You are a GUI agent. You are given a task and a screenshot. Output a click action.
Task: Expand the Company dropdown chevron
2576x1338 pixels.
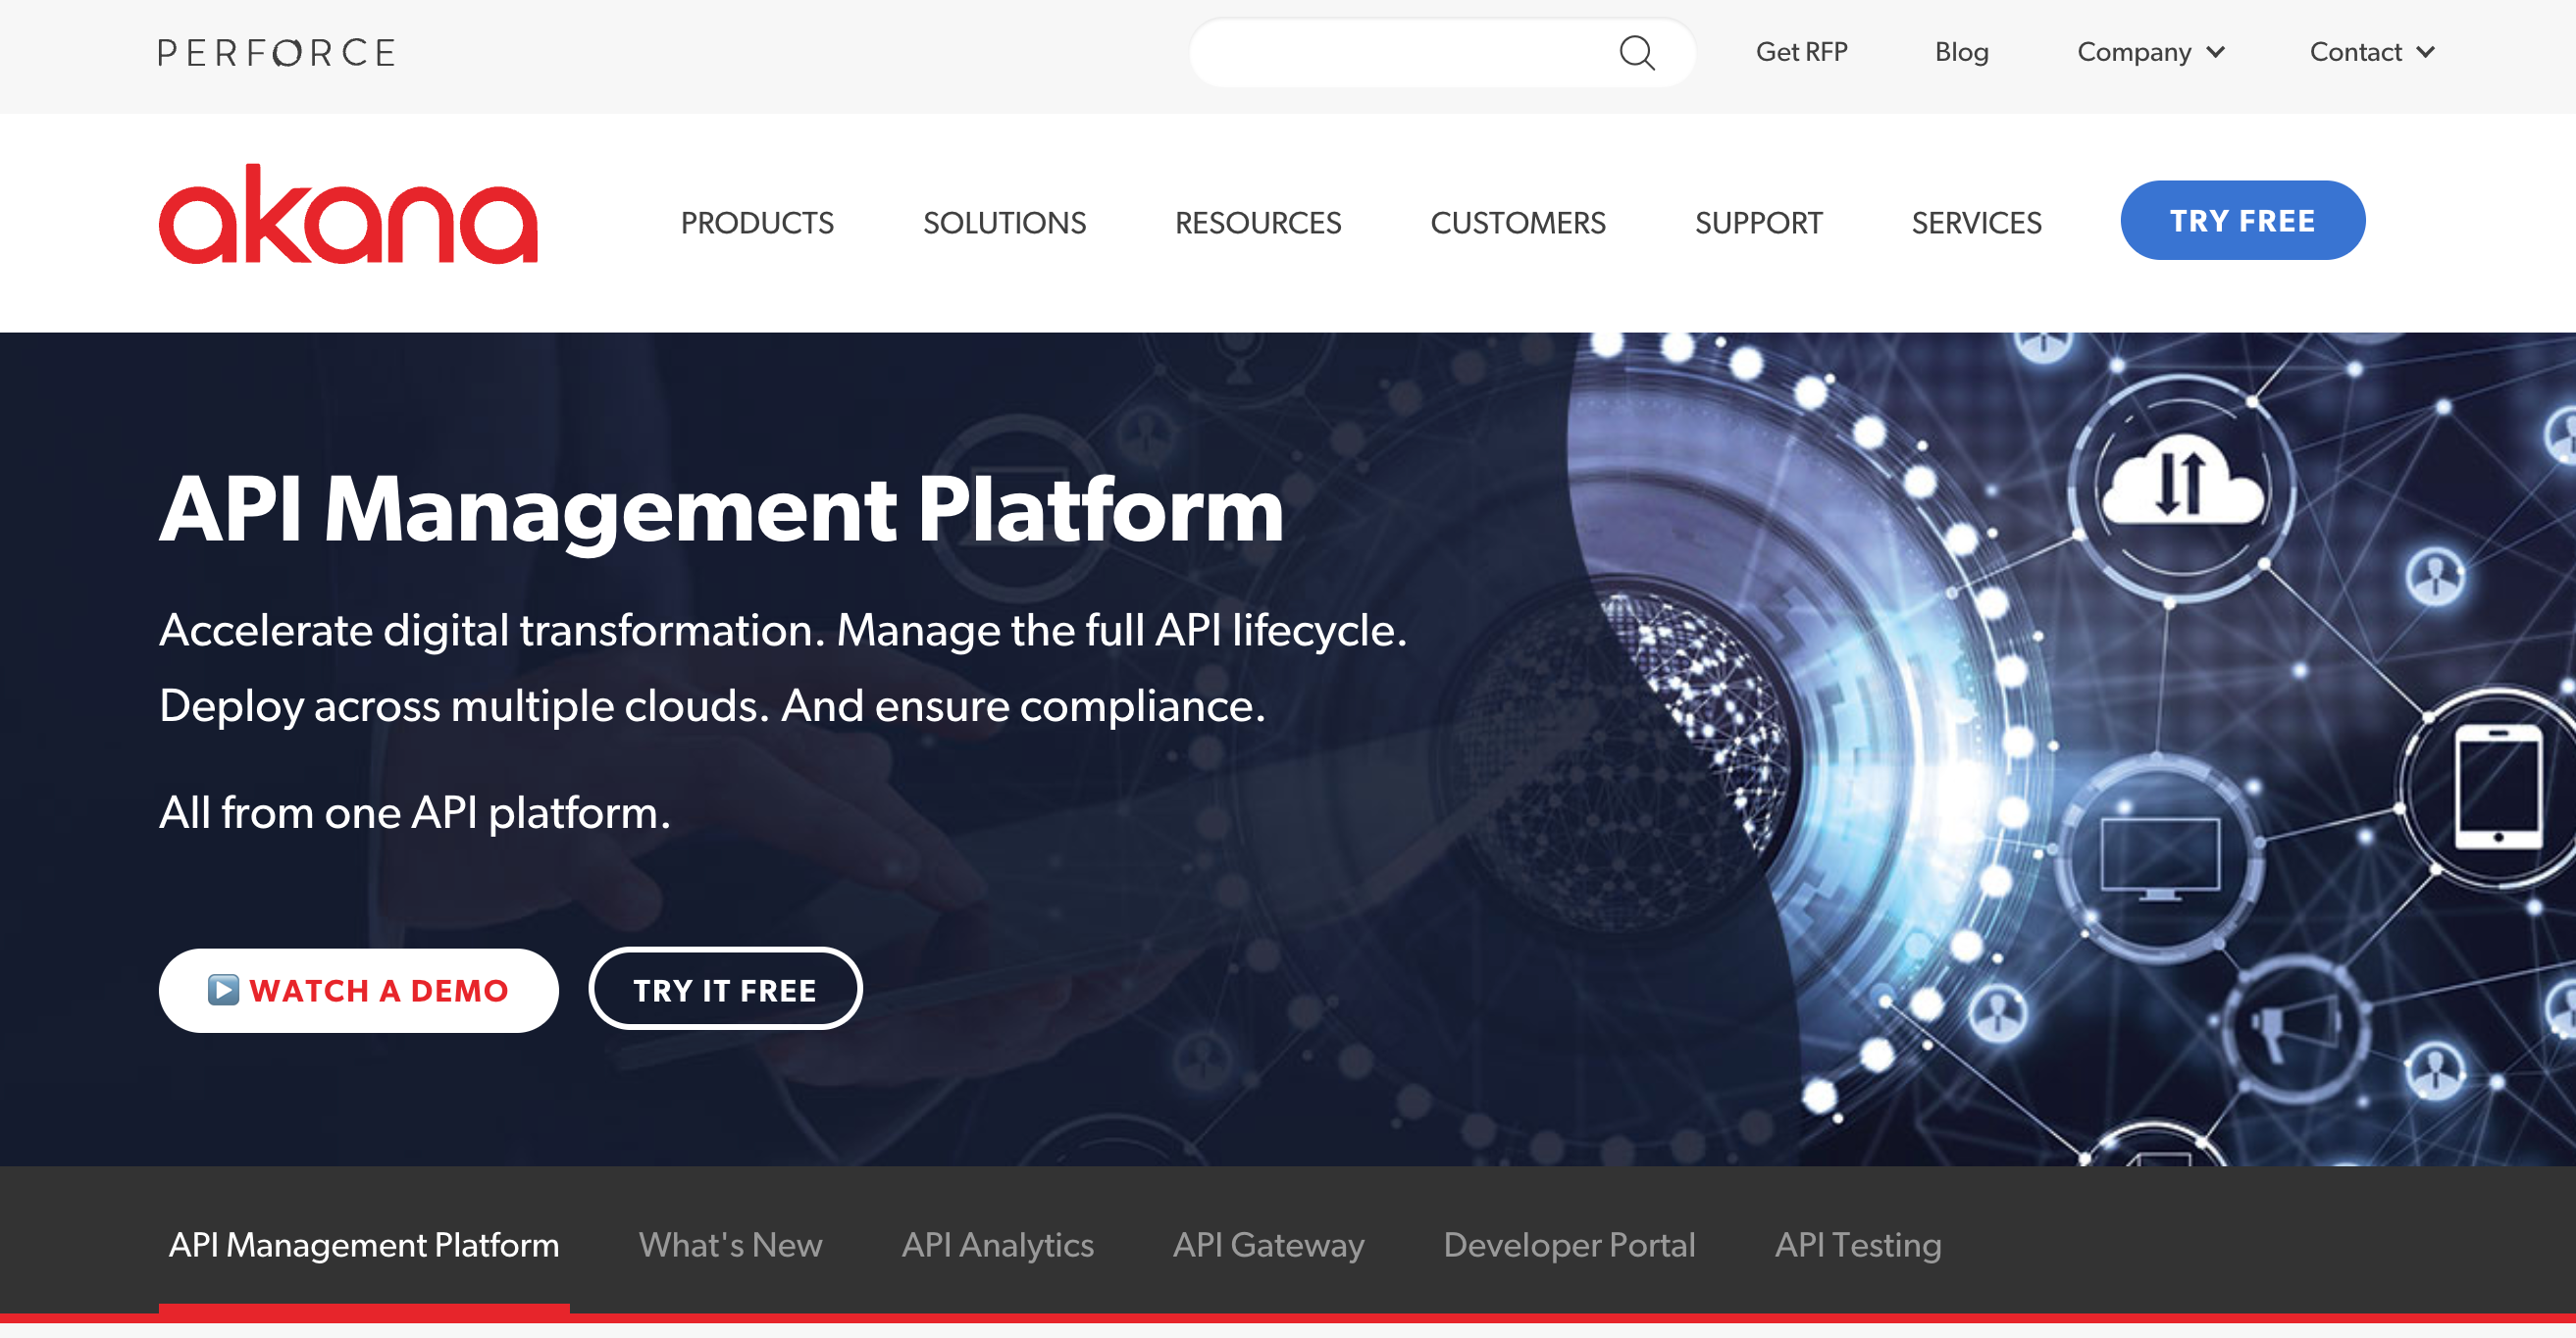pyautogui.click(x=2216, y=53)
